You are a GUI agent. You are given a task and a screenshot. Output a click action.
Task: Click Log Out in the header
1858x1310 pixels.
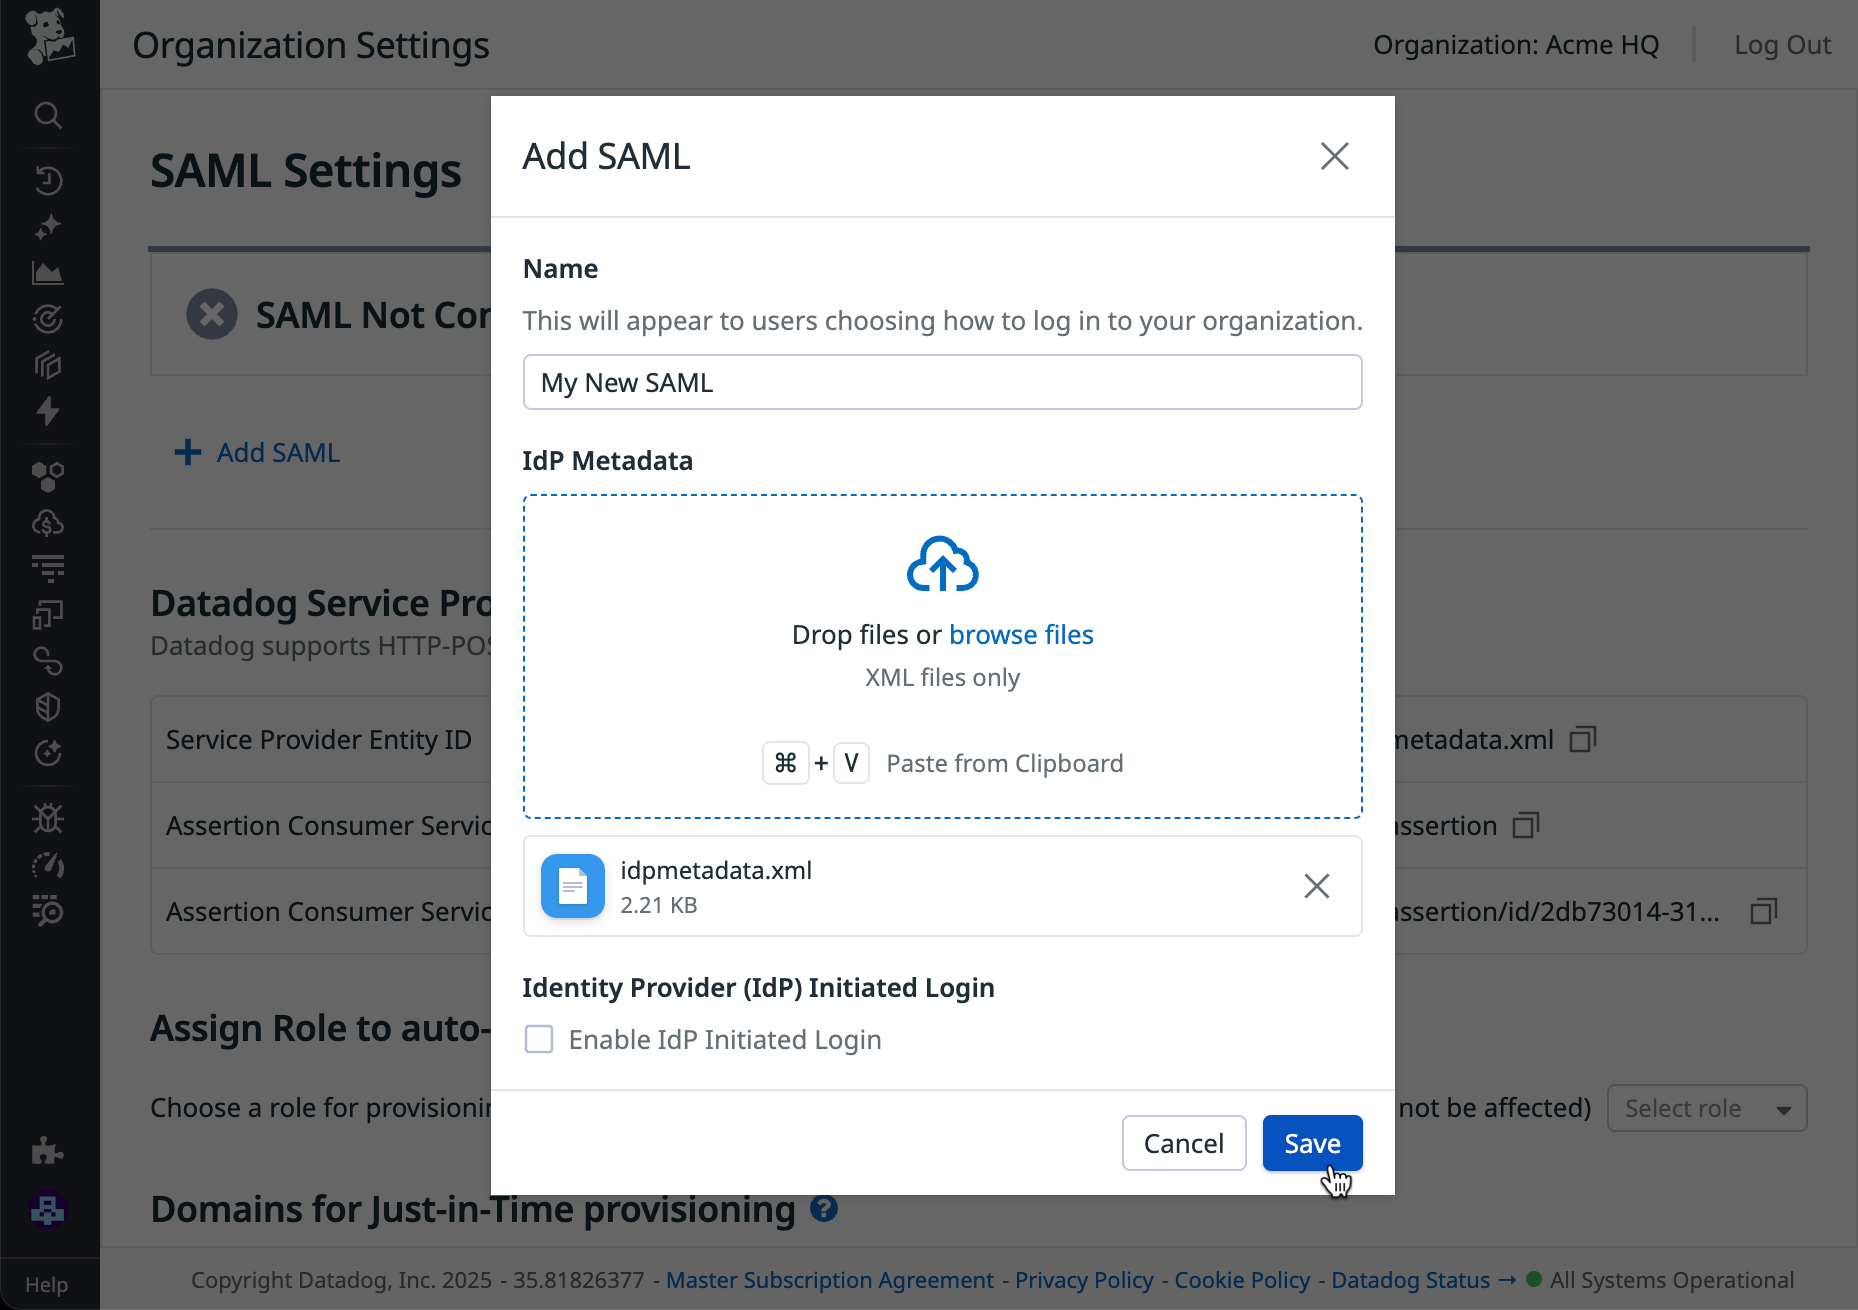(1782, 45)
